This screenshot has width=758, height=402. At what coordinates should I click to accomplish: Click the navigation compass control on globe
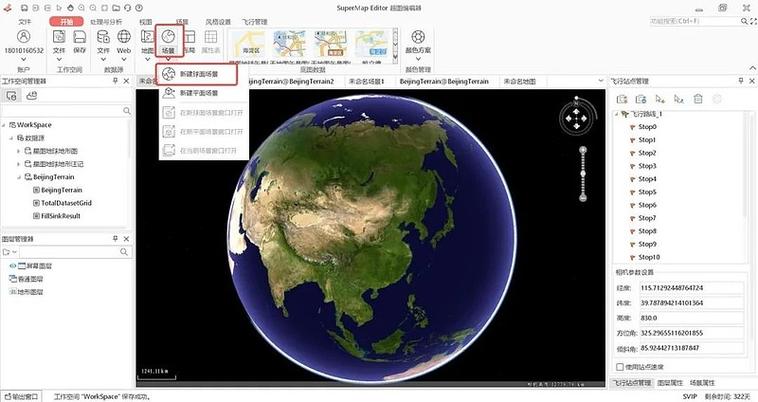(x=576, y=116)
